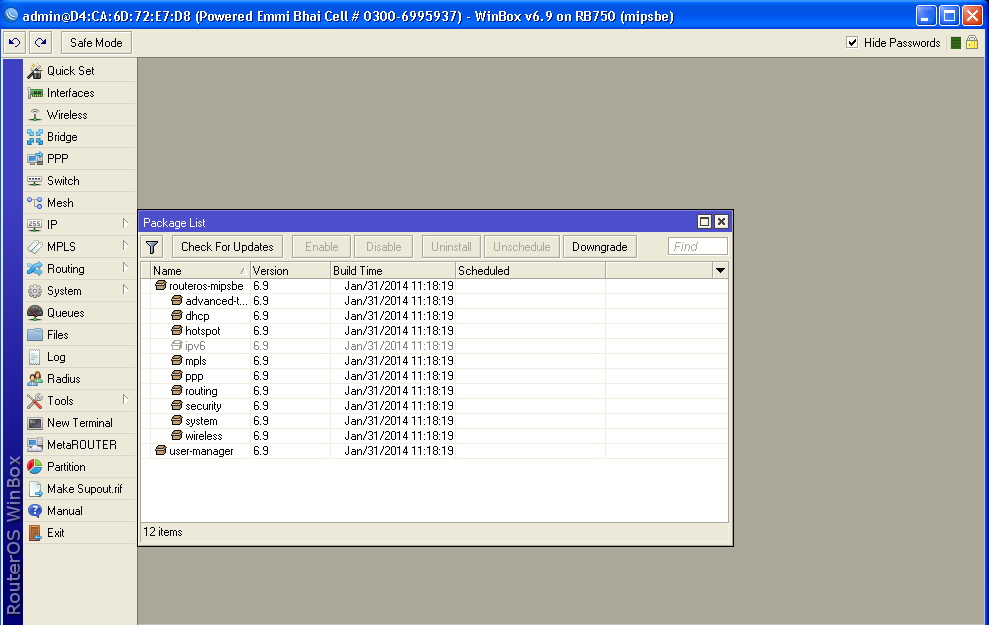Click the Check For Updates button
This screenshot has width=989, height=625.
226,246
